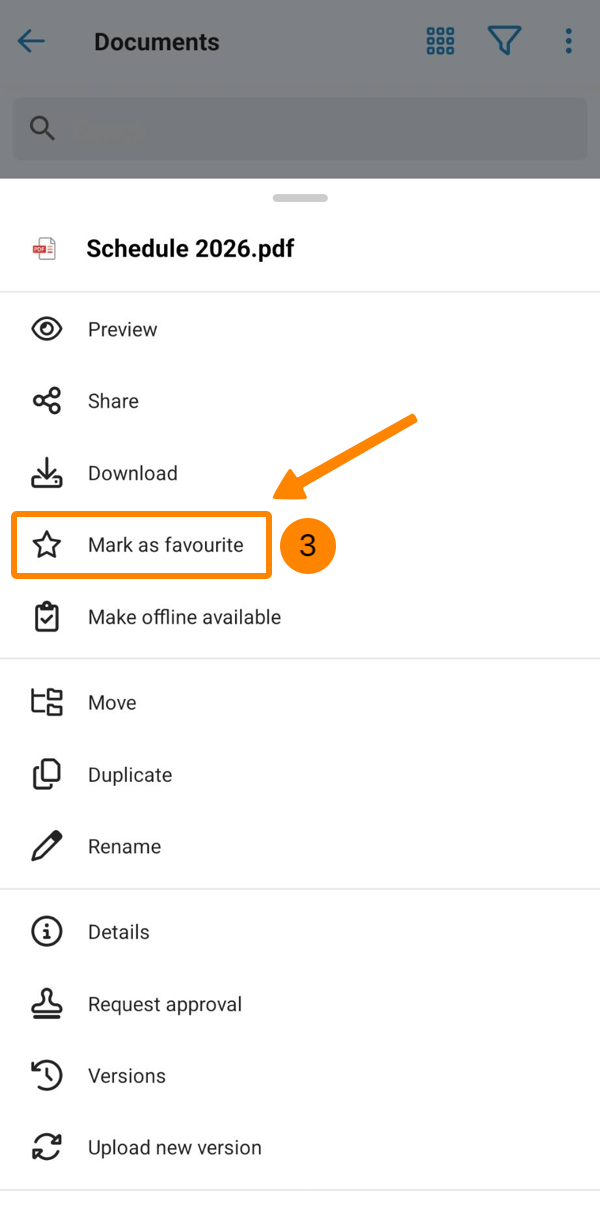Click the Rename pencil icon
The height and width of the screenshot is (1207, 600).
47,847
